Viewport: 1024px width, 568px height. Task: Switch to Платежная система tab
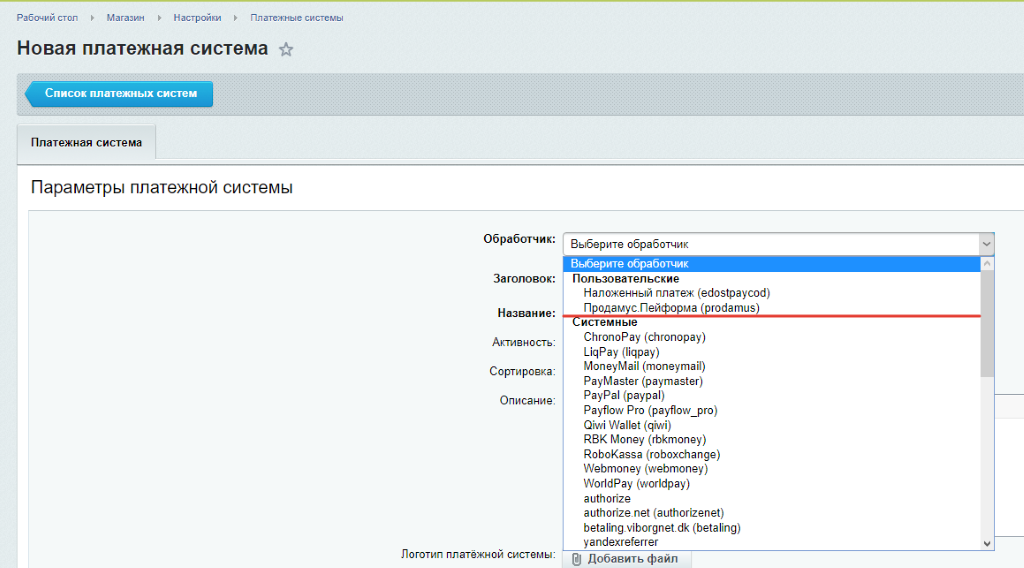tap(86, 142)
